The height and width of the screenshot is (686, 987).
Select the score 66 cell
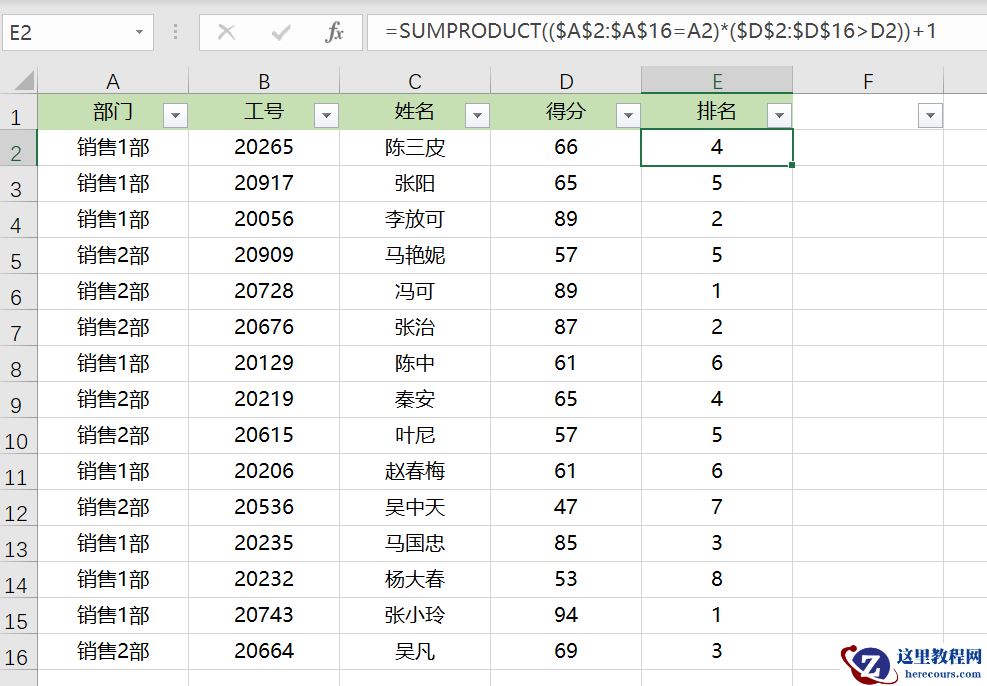click(566, 148)
